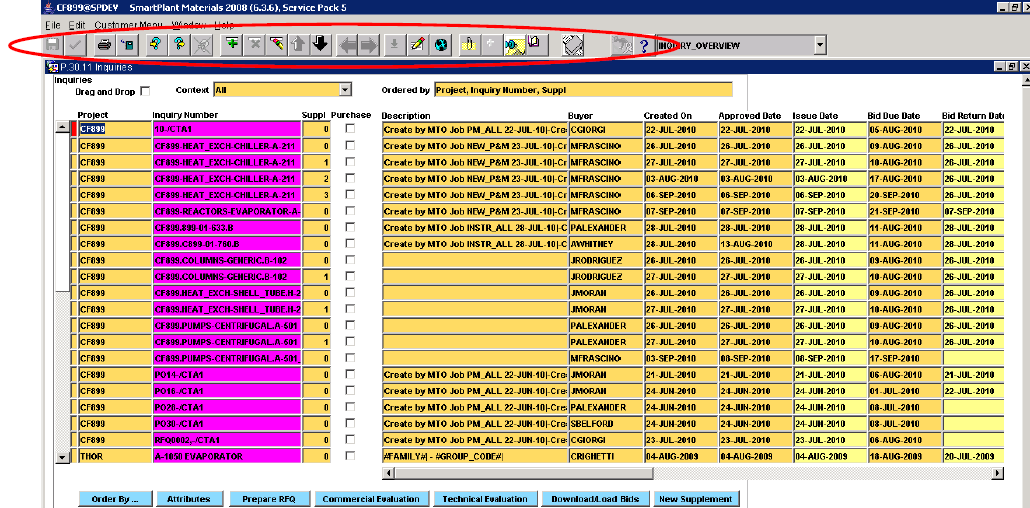Click the greyed-out plus icon beside paperclip
The image size is (1030, 508).
click(490, 45)
